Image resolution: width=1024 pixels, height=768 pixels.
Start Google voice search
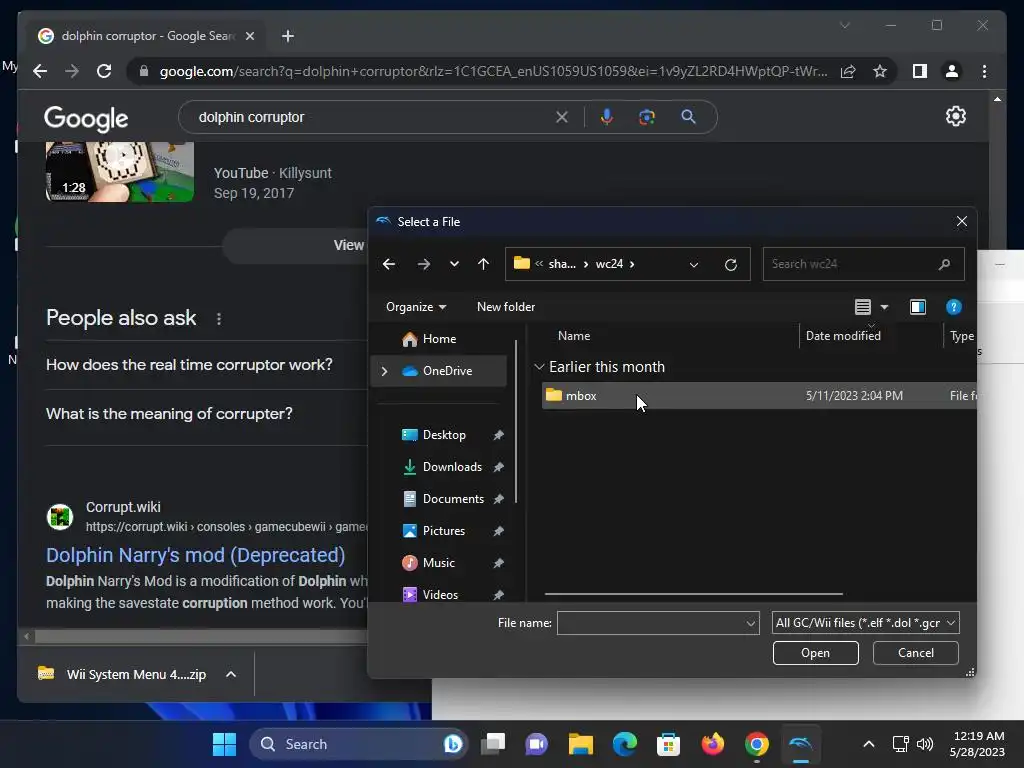coord(607,118)
